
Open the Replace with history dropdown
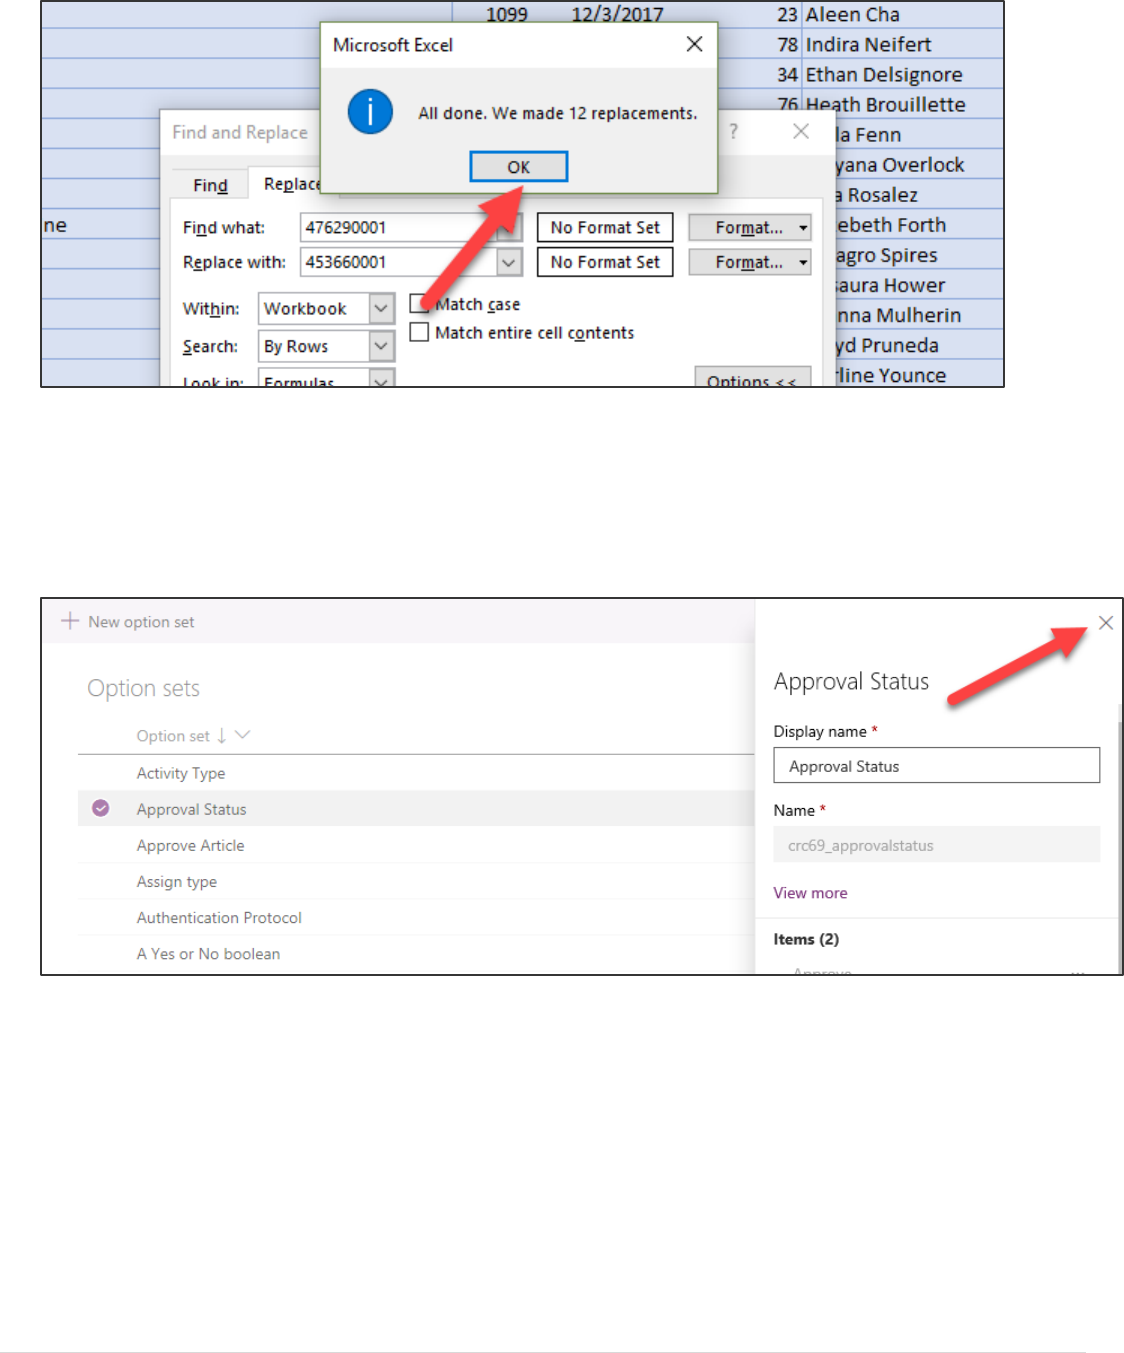510,262
